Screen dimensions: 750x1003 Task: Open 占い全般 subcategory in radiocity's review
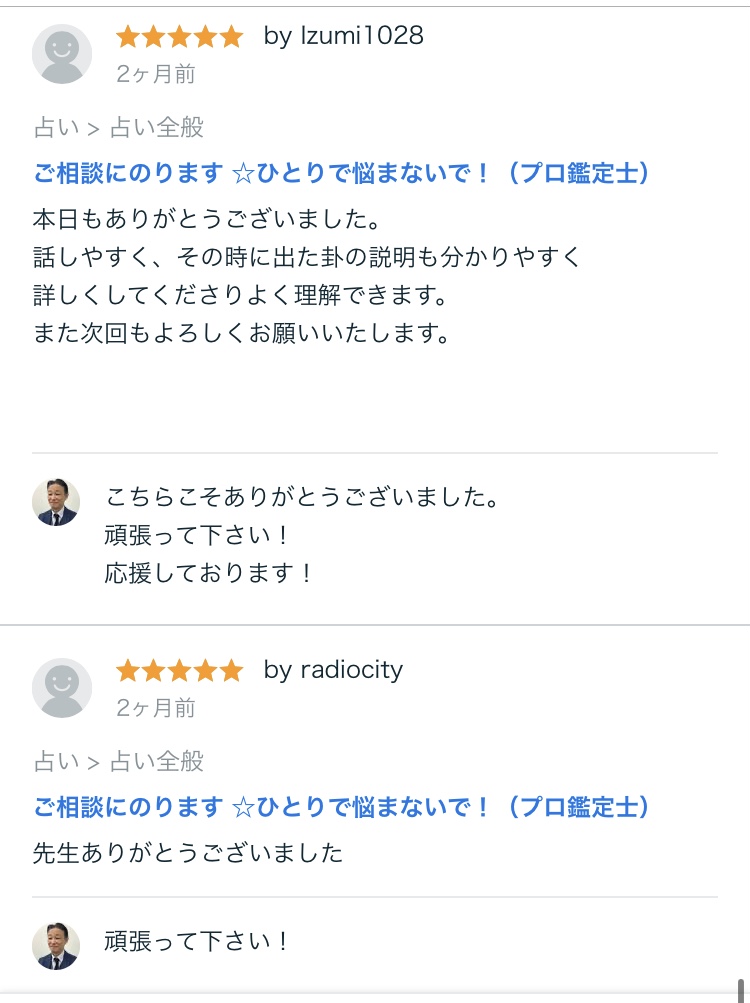[156, 762]
